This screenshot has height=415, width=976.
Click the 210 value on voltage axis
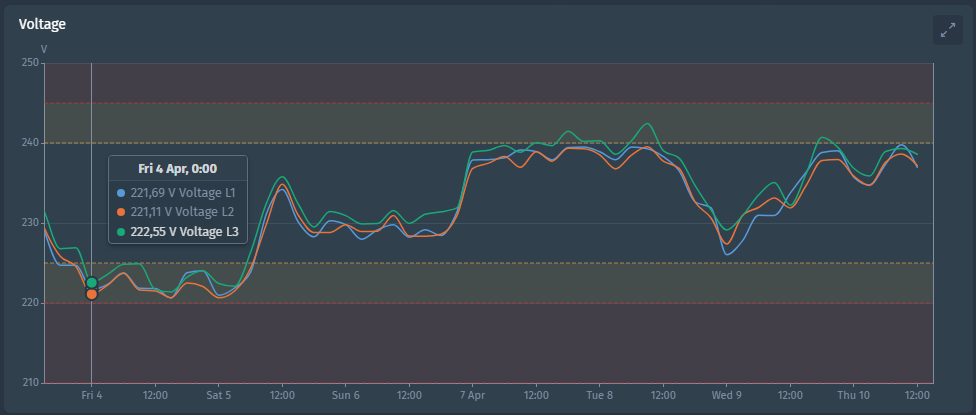point(28,382)
